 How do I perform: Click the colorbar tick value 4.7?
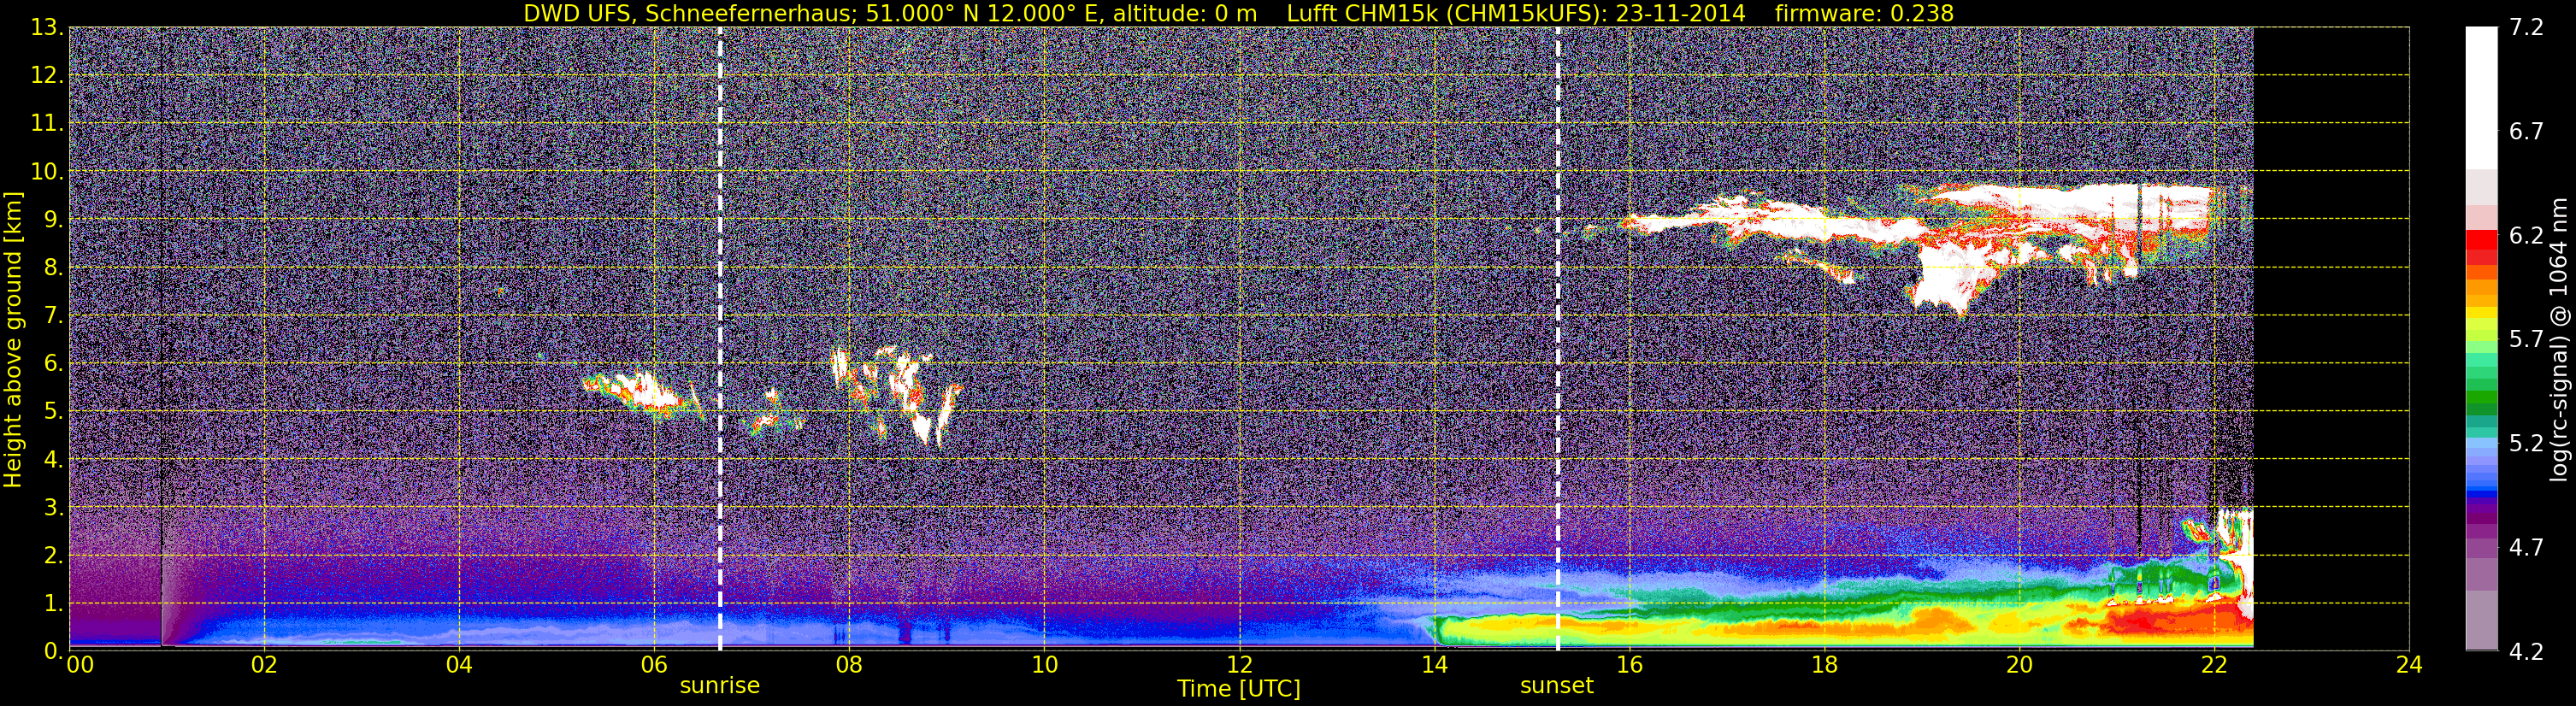pyautogui.click(x=2526, y=547)
